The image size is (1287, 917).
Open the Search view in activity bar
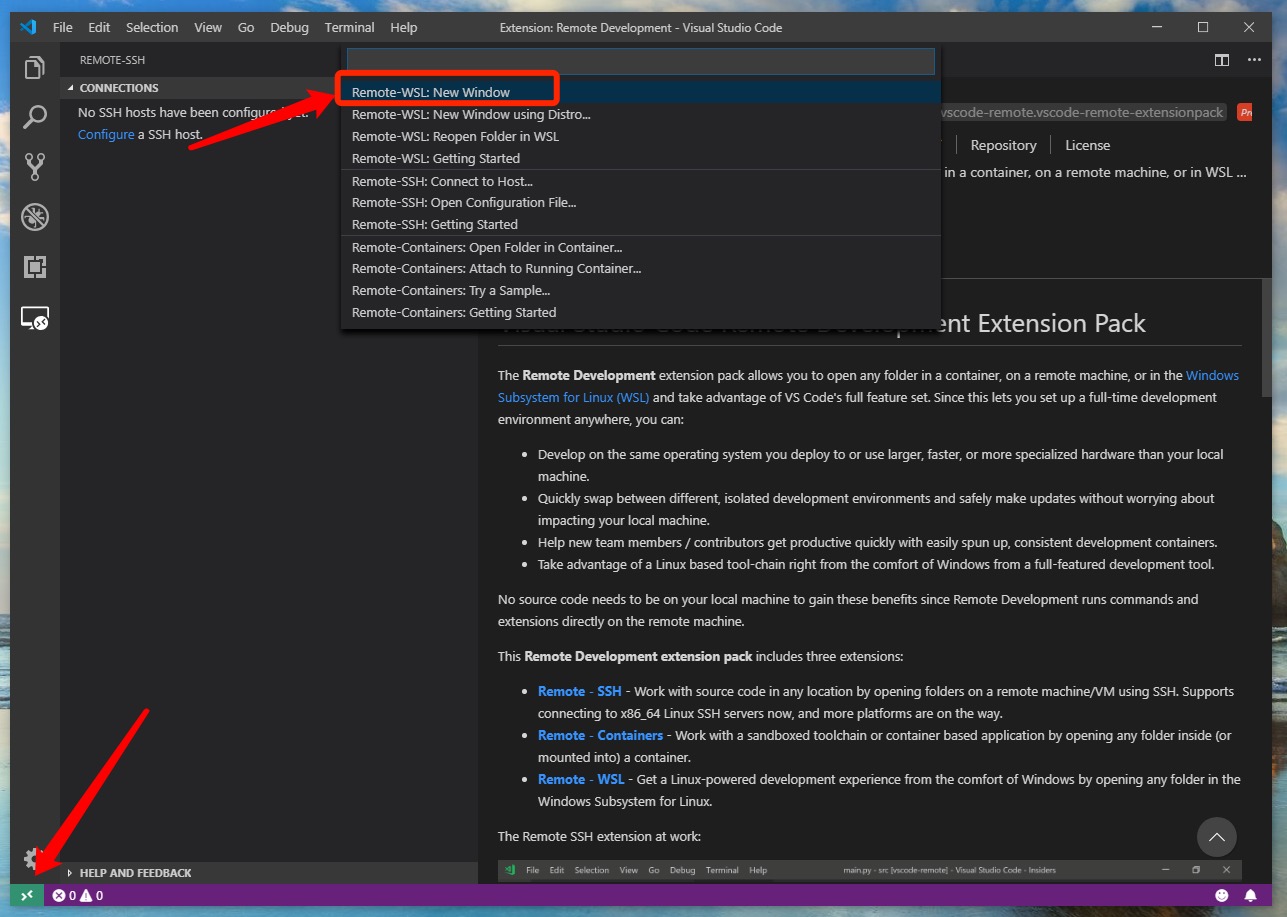pyautogui.click(x=35, y=118)
